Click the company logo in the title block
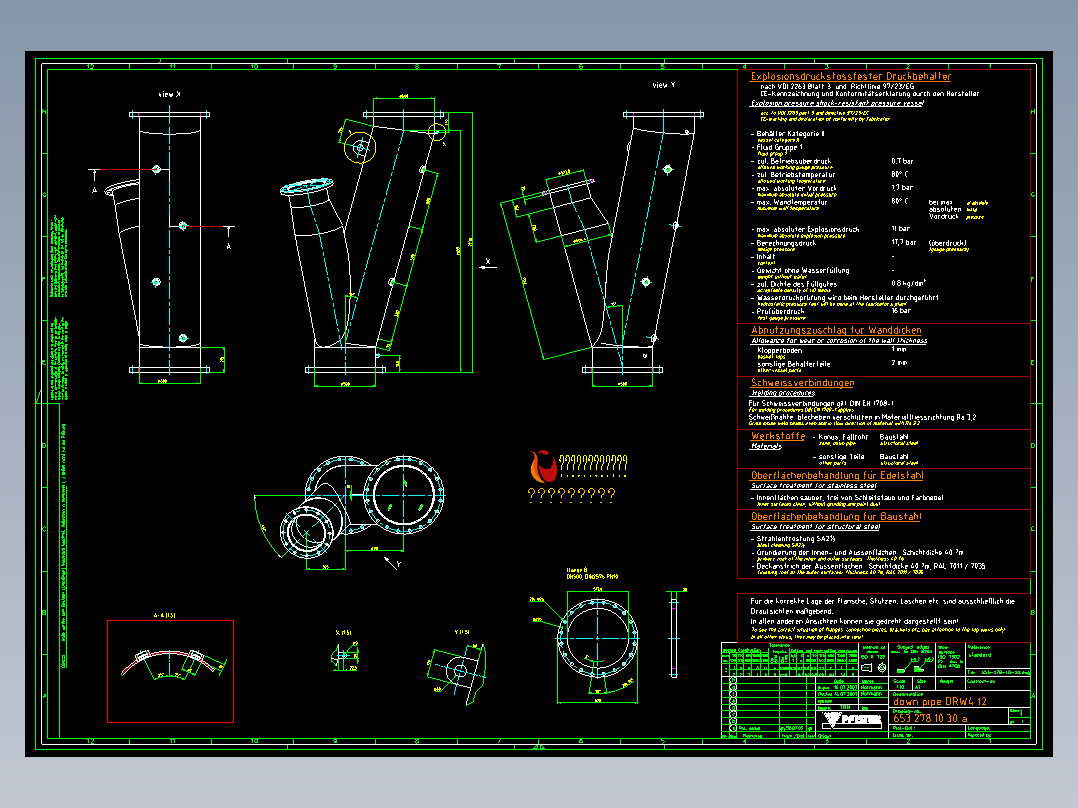This screenshot has height=808, width=1078. [852, 720]
